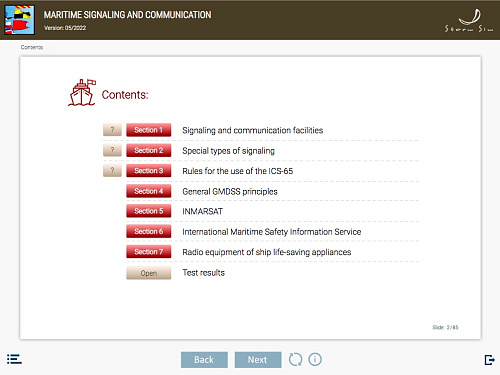Image resolution: width=500 pixels, height=375 pixels.
Task: Open Section 7 button
Action: tap(149, 252)
